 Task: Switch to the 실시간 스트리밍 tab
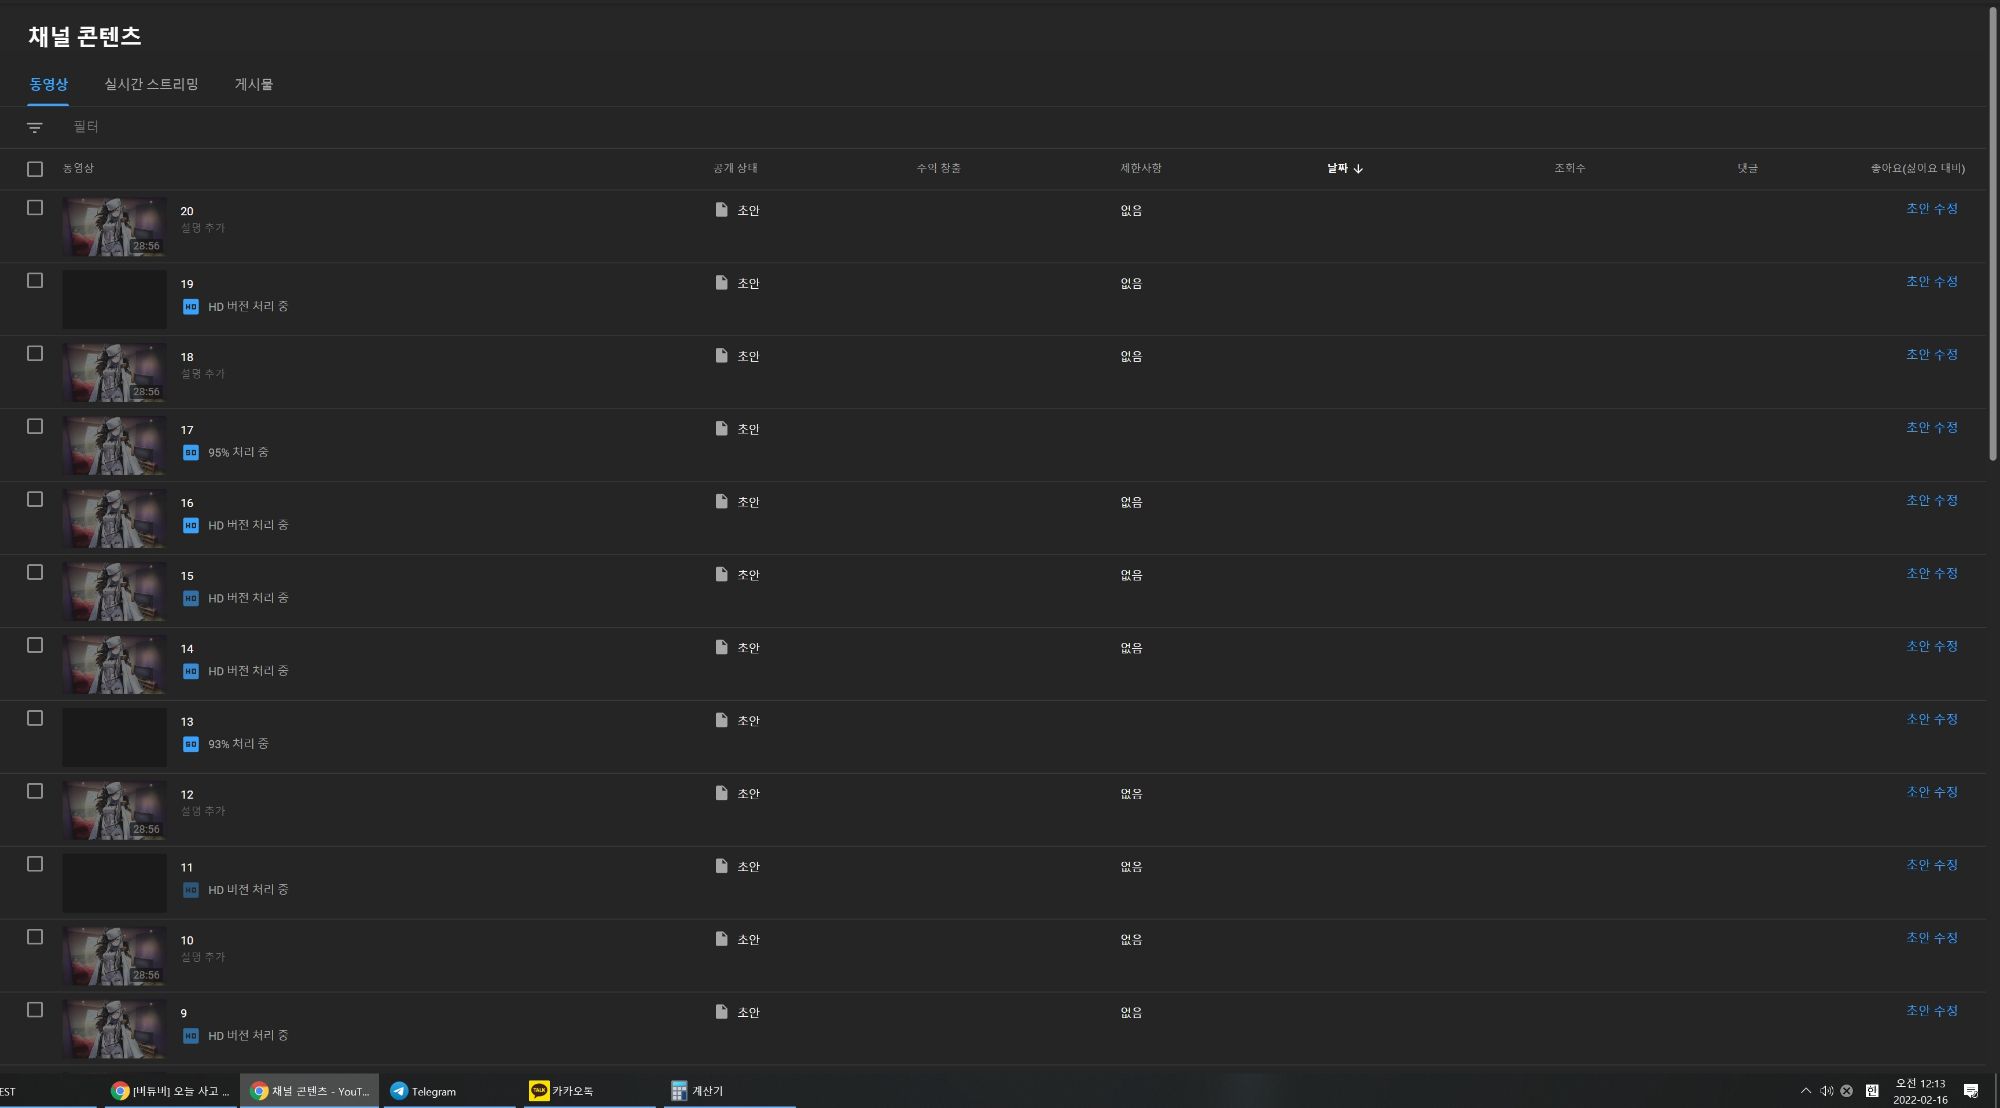coord(151,84)
